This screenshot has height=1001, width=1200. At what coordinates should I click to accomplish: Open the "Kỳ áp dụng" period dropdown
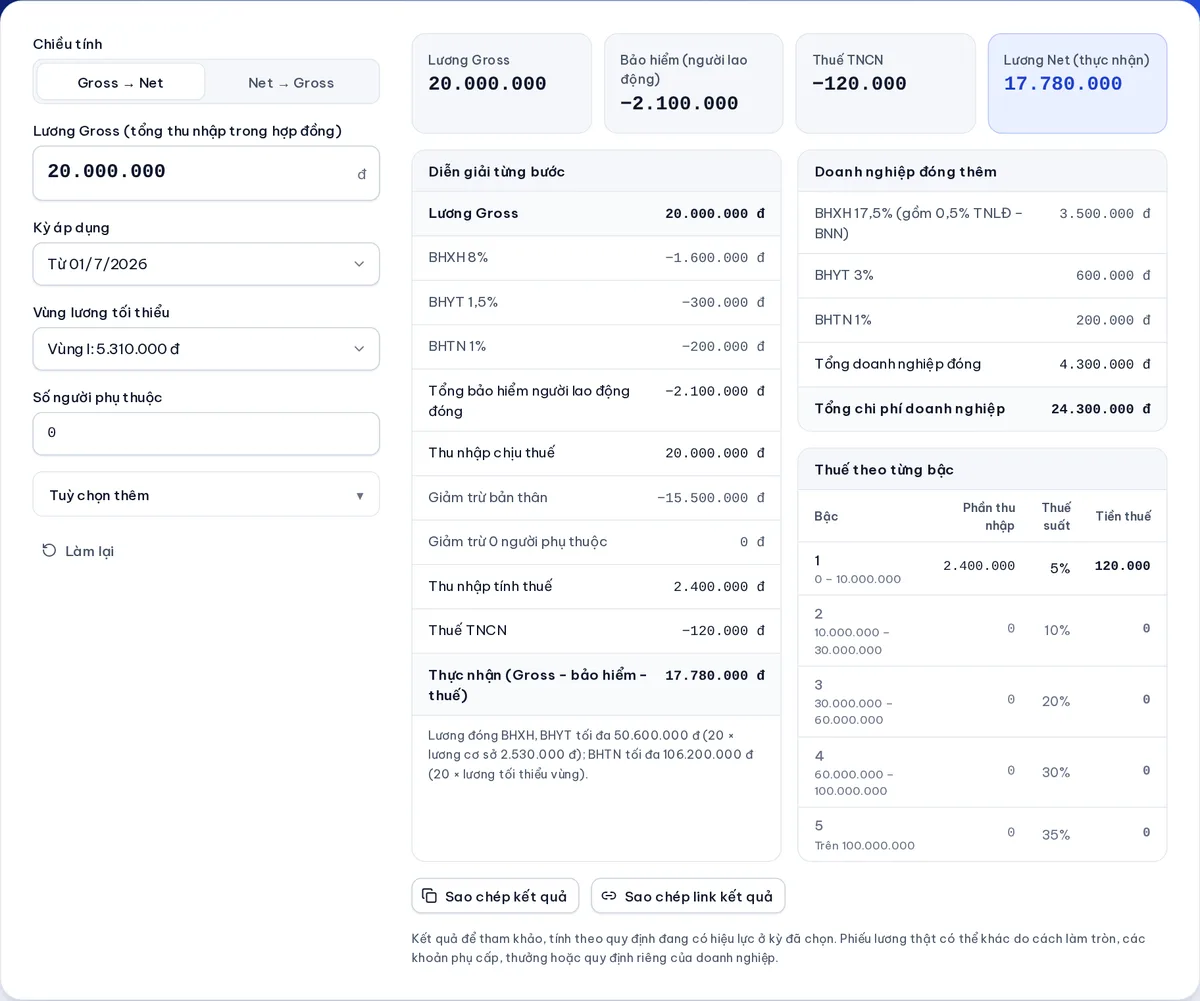[x=206, y=264]
